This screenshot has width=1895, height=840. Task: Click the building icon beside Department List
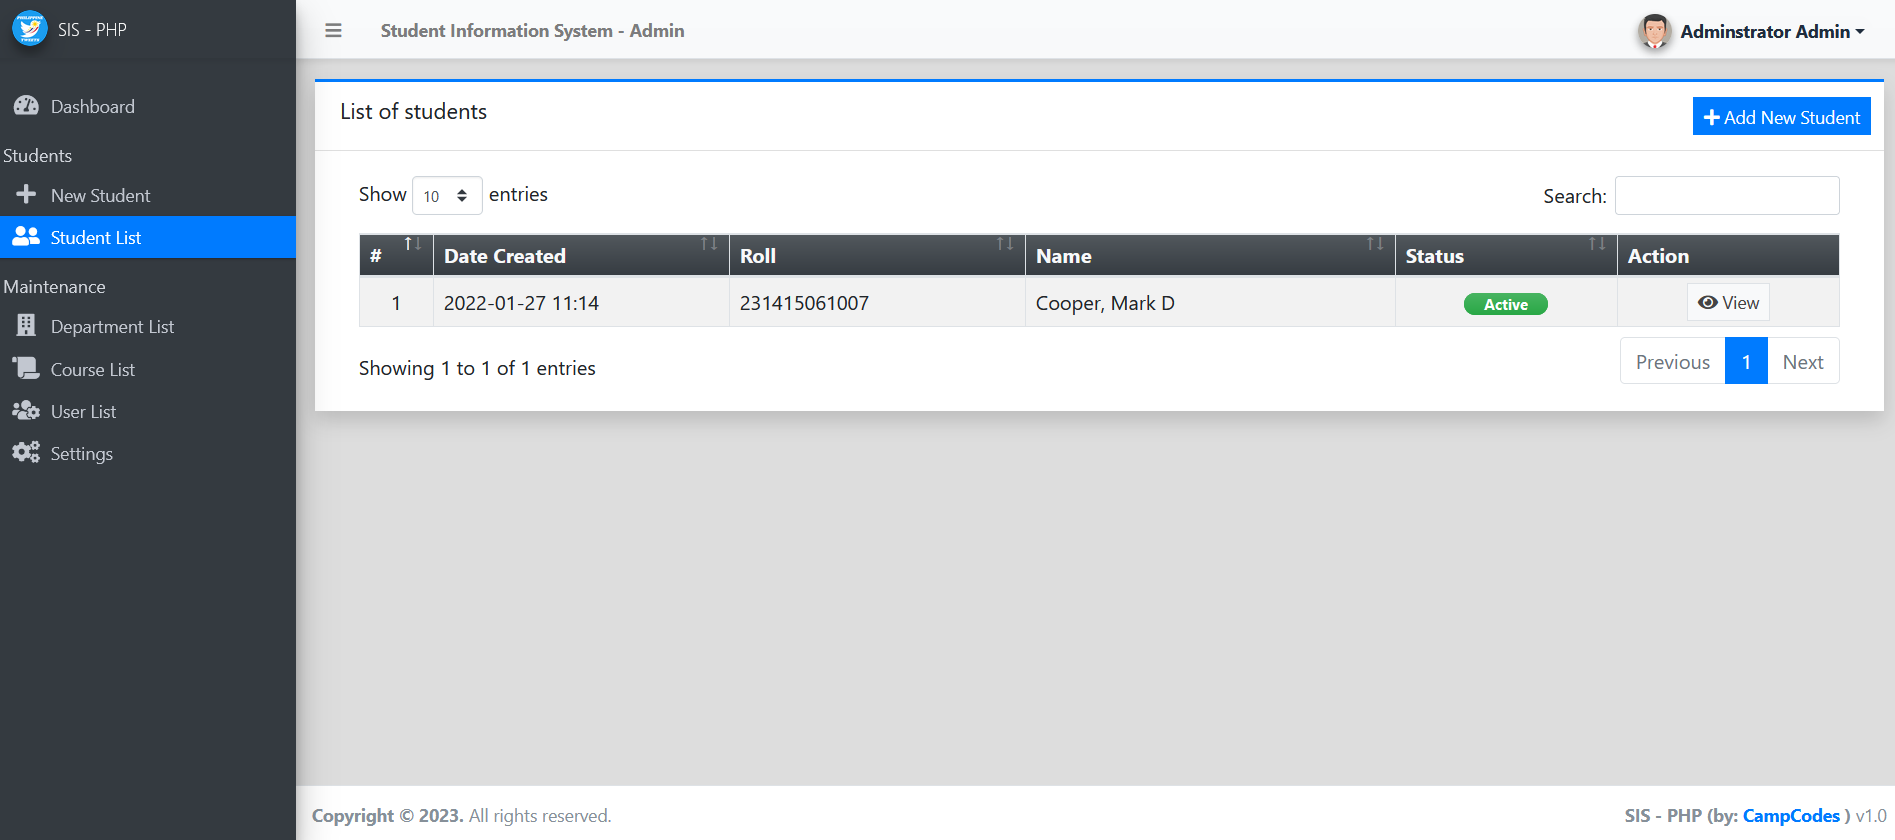pos(26,326)
